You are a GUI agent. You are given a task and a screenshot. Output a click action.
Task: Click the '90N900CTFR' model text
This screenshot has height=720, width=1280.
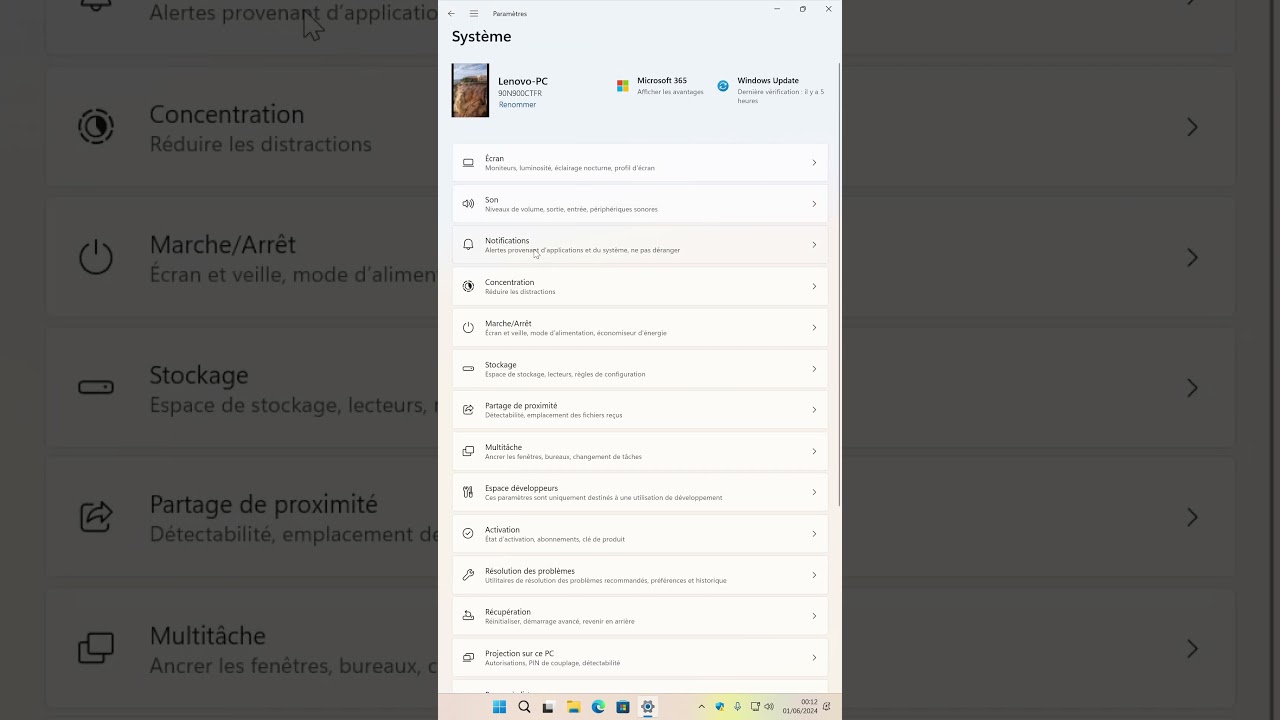[520, 93]
